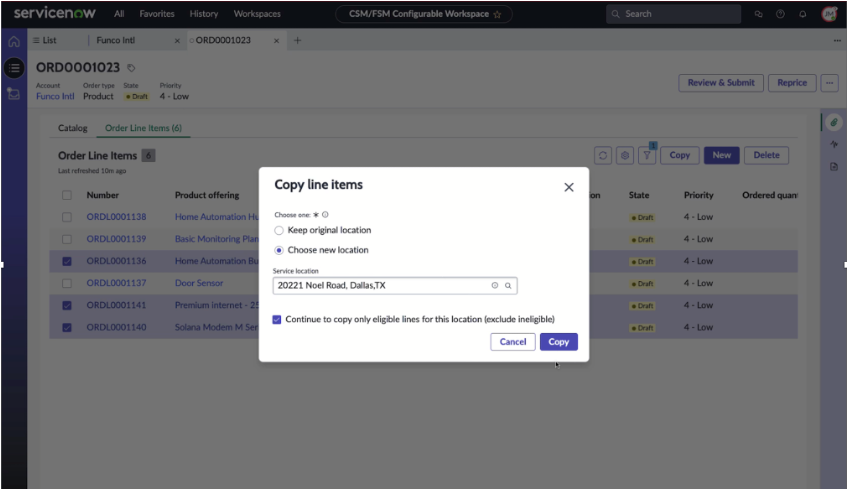The width and height of the screenshot is (848, 490).
Task: Open the activity pulse icon in right panel
Action: click(834, 144)
